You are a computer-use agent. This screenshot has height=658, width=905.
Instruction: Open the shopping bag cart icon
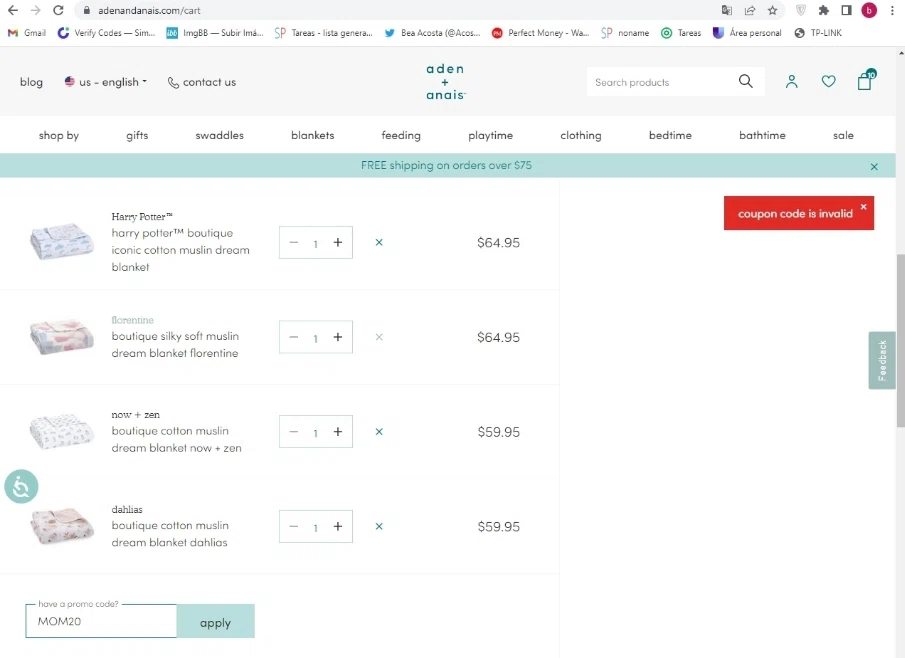tap(865, 80)
